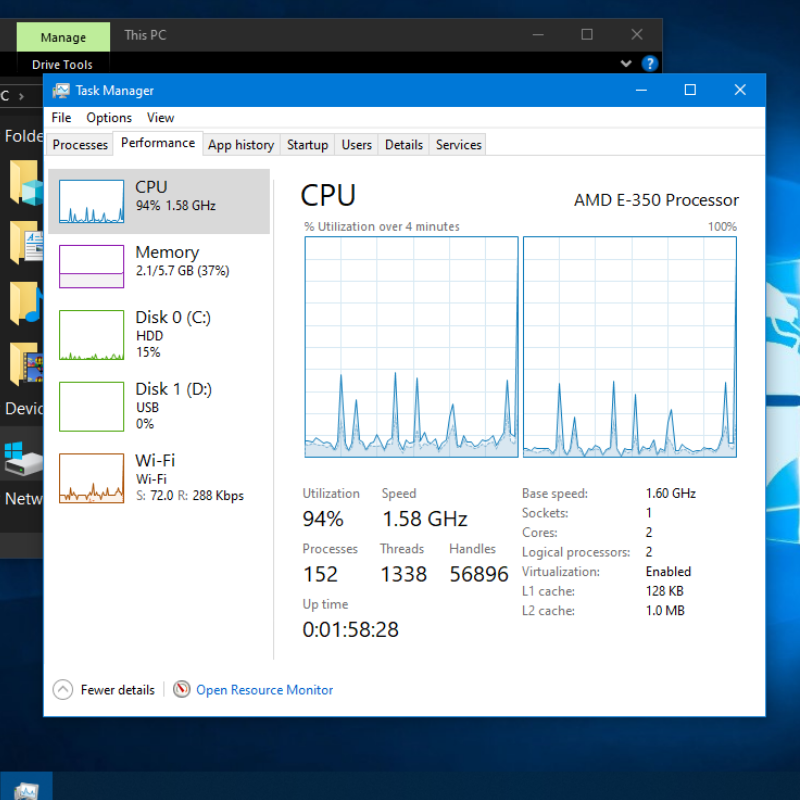Switch to the App history tab
800x800 pixels.
(x=241, y=145)
